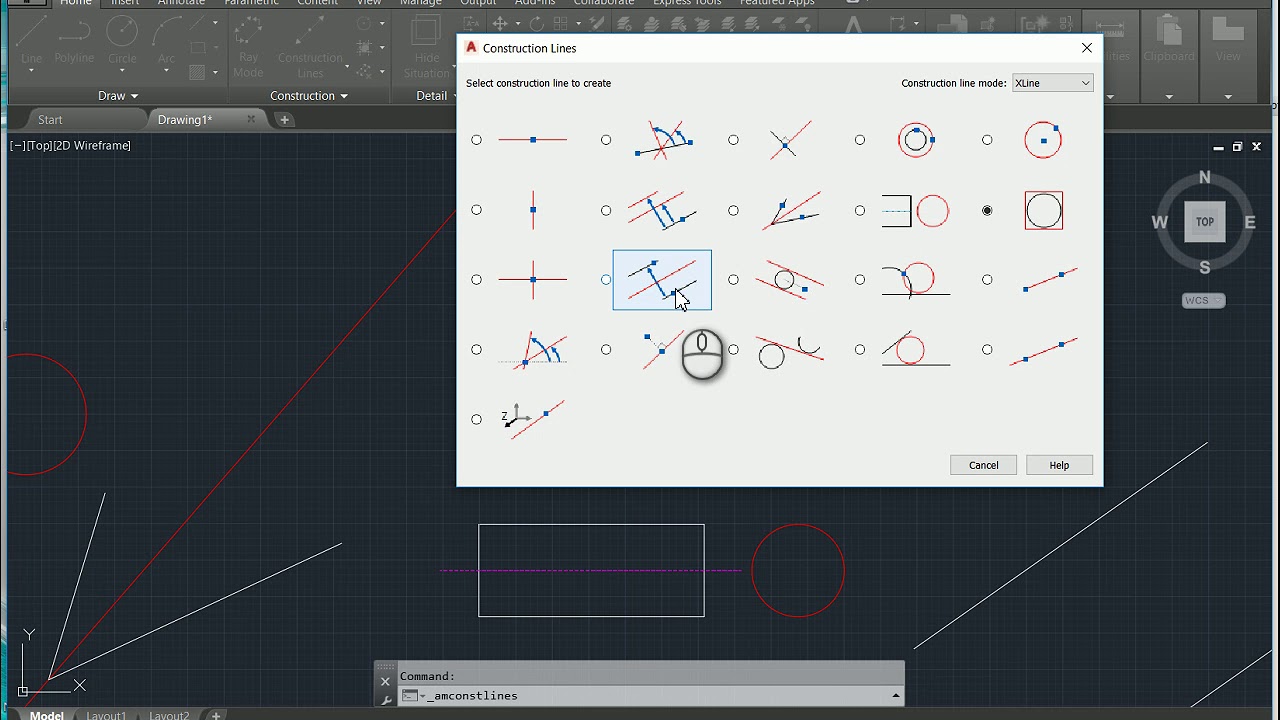The image size is (1280, 720).
Task: Open the Parametric ribbon tab
Action: pyautogui.click(x=252, y=3)
